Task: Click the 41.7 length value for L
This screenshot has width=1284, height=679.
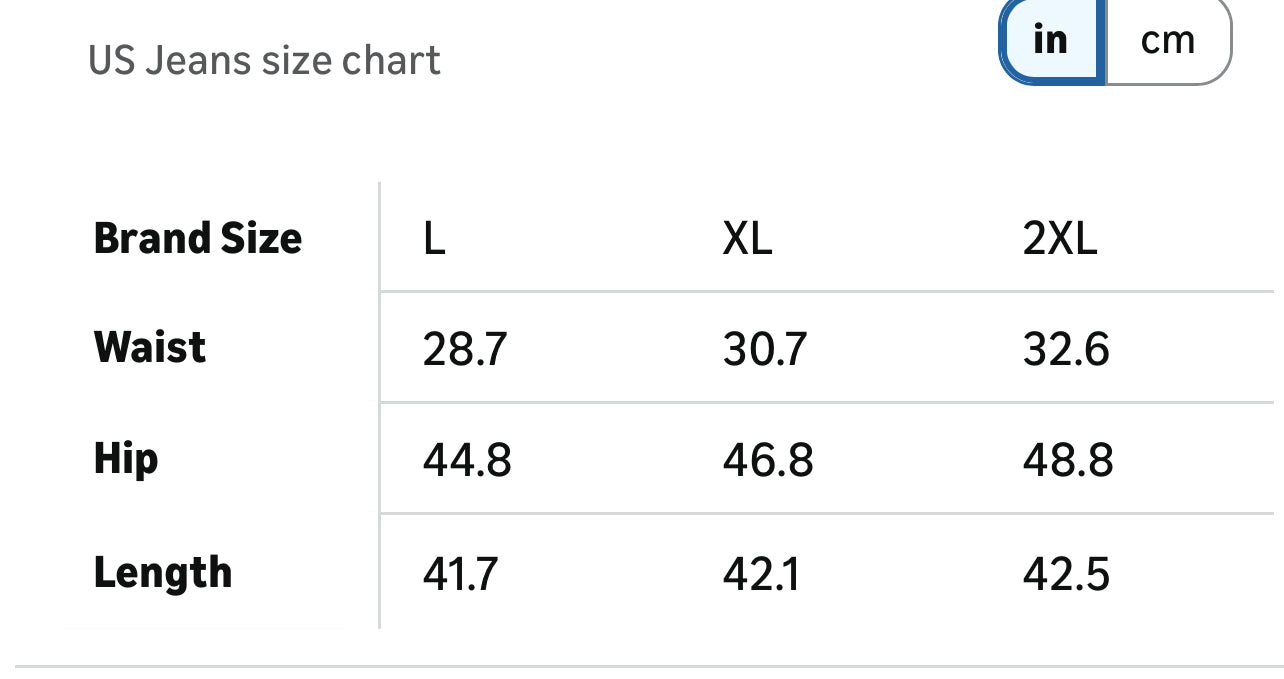Action: 460,575
